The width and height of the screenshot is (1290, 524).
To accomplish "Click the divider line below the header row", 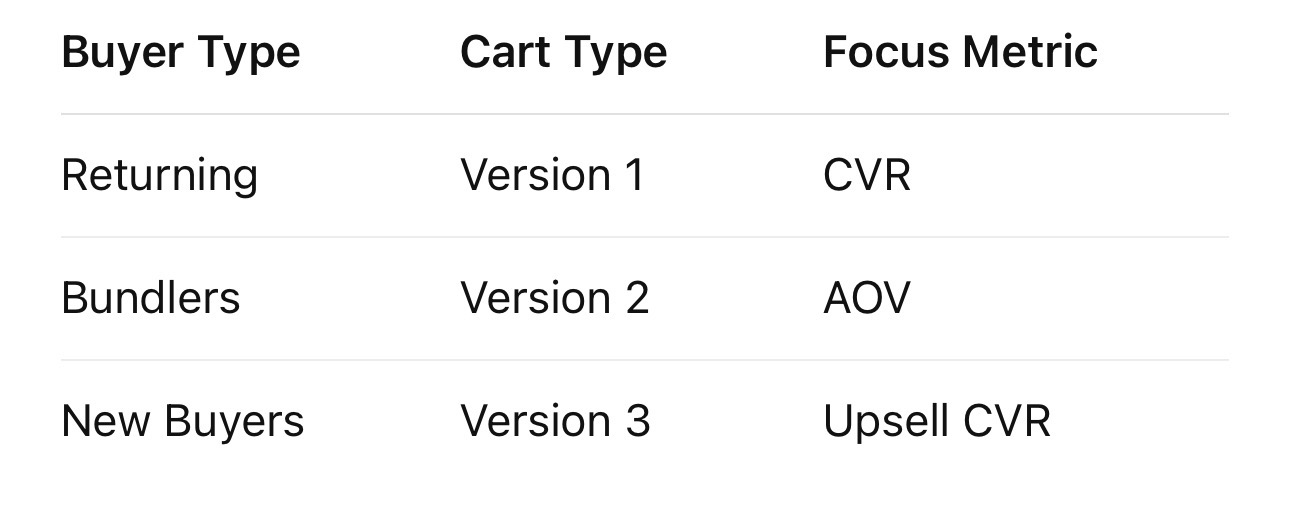I will point(644,114).
